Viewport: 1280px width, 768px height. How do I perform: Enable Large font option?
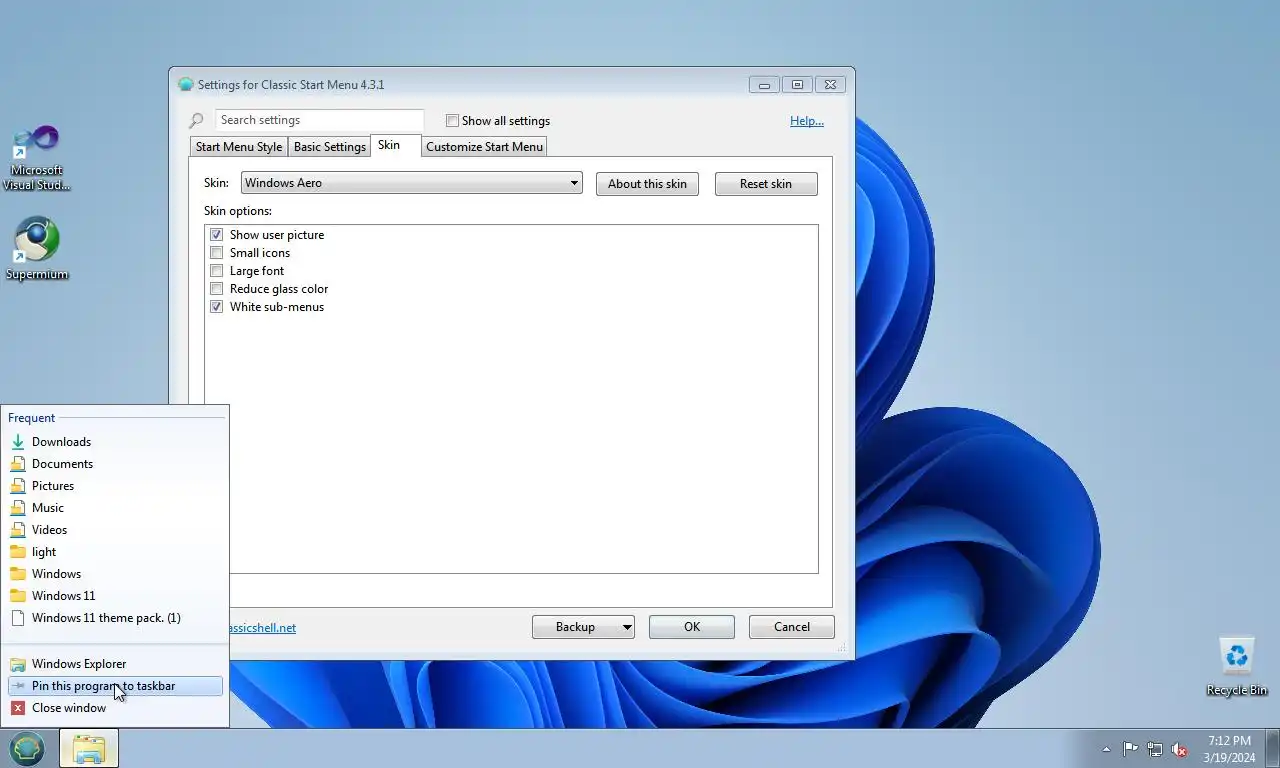(216, 271)
